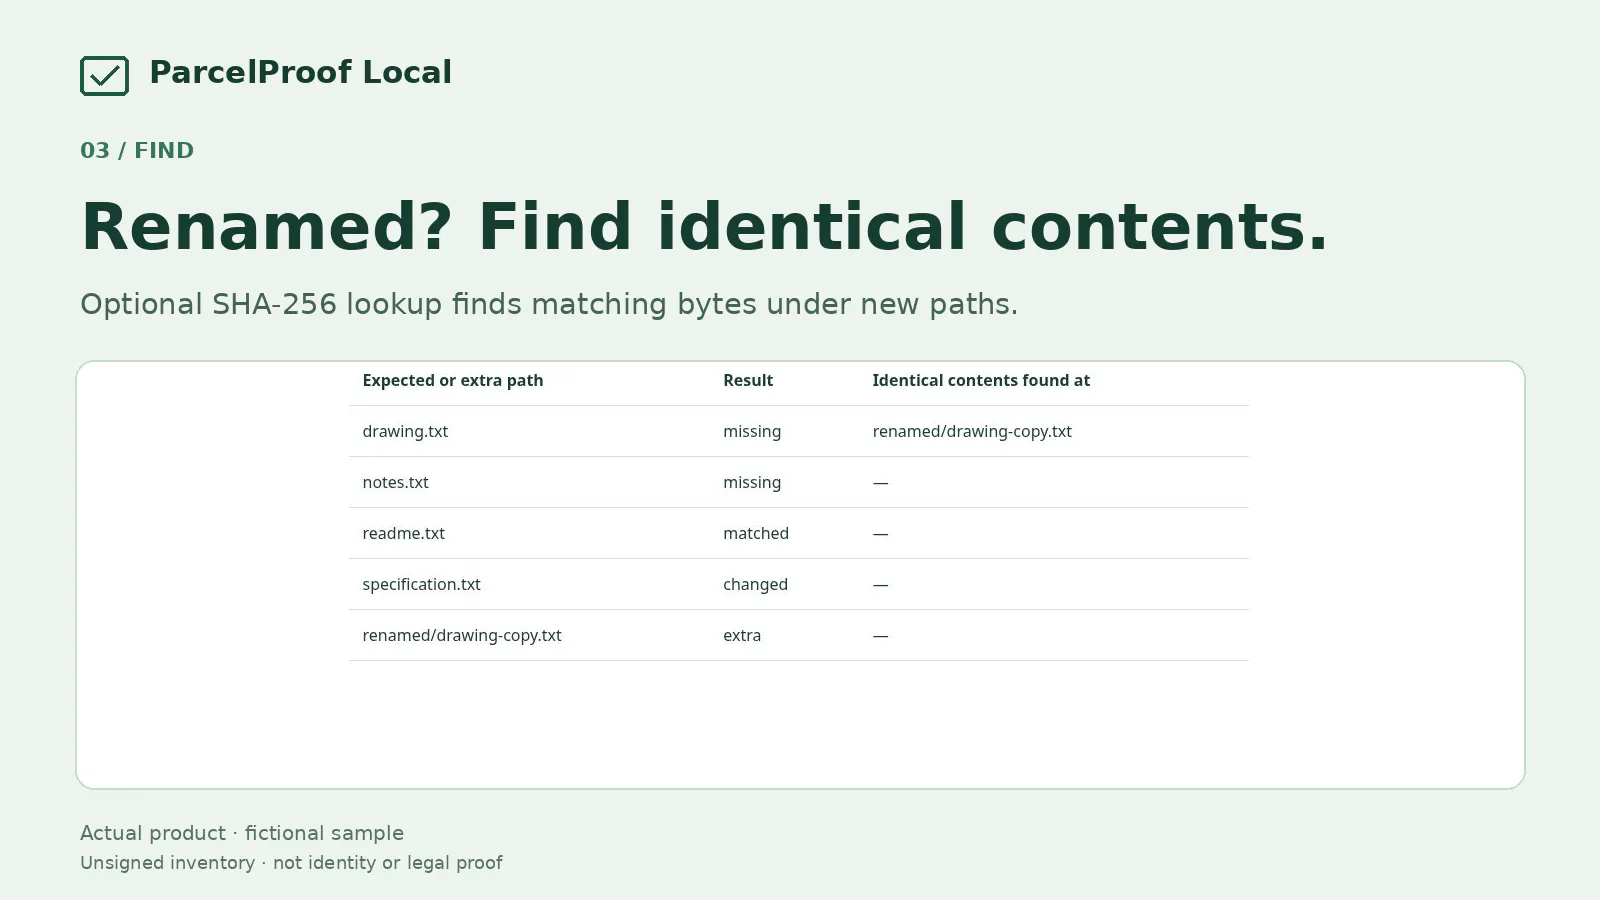The height and width of the screenshot is (900, 1600).
Task: Click the ParcelProof checkmark logo icon
Action: coord(104,76)
